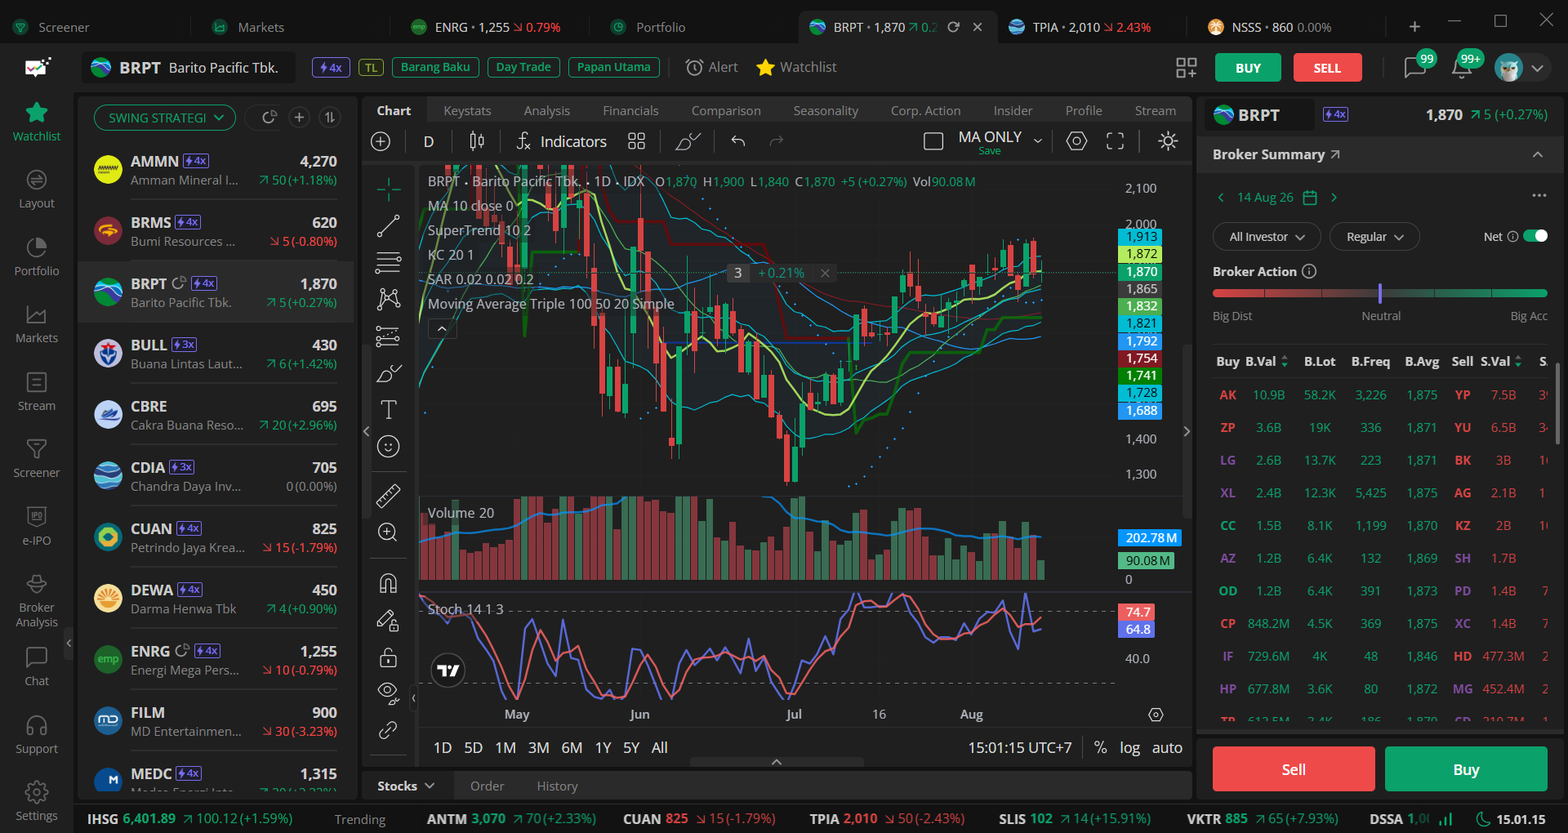Open chart fullscreen mode
Image resolution: width=1568 pixels, height=833 pixels.
point(1115,142)
